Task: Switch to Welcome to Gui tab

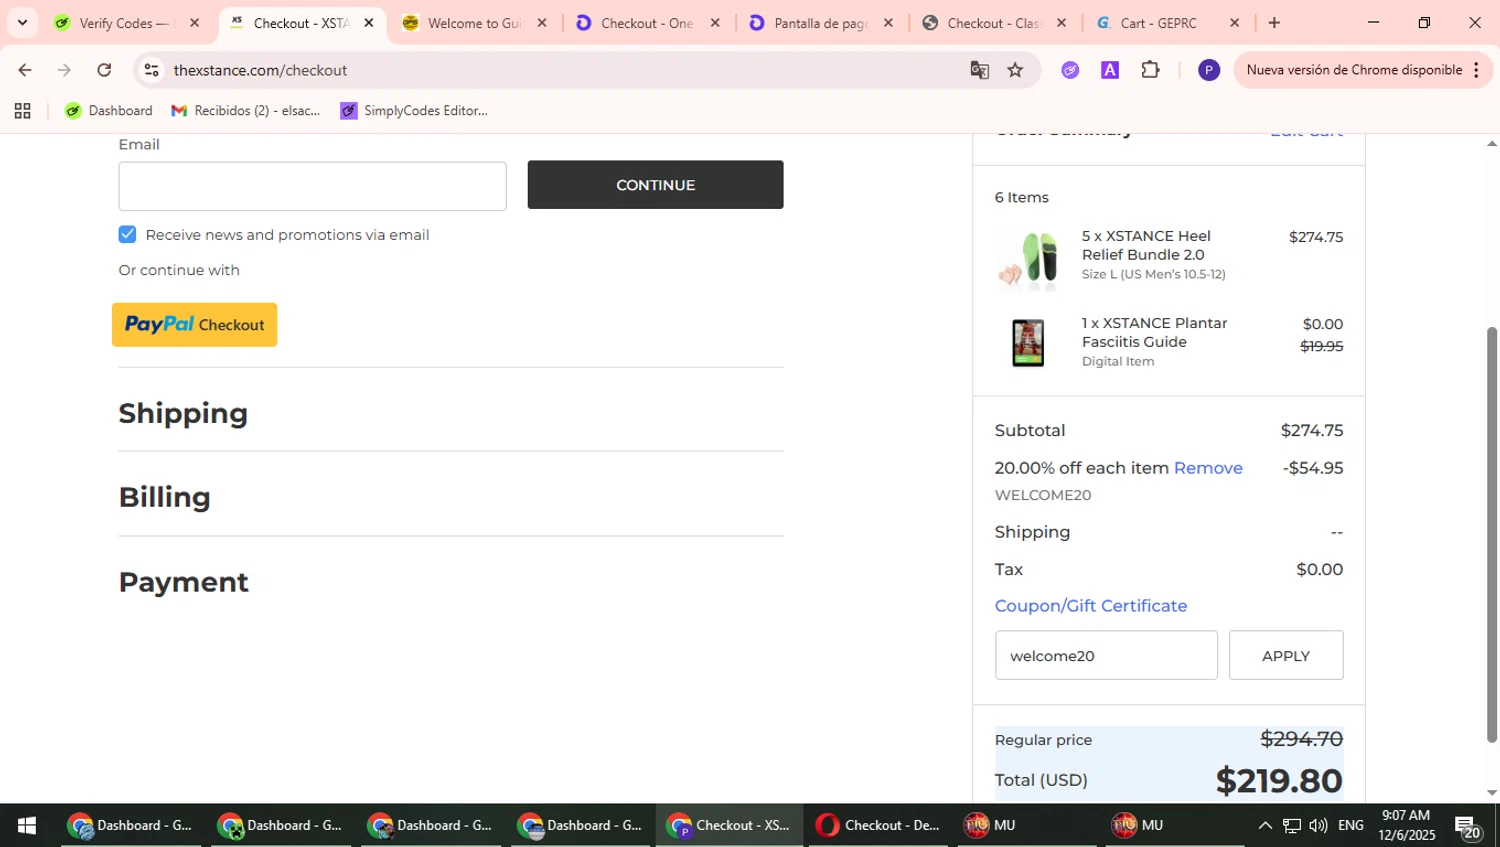Action: pyautogui.click(x=473, y=23)
